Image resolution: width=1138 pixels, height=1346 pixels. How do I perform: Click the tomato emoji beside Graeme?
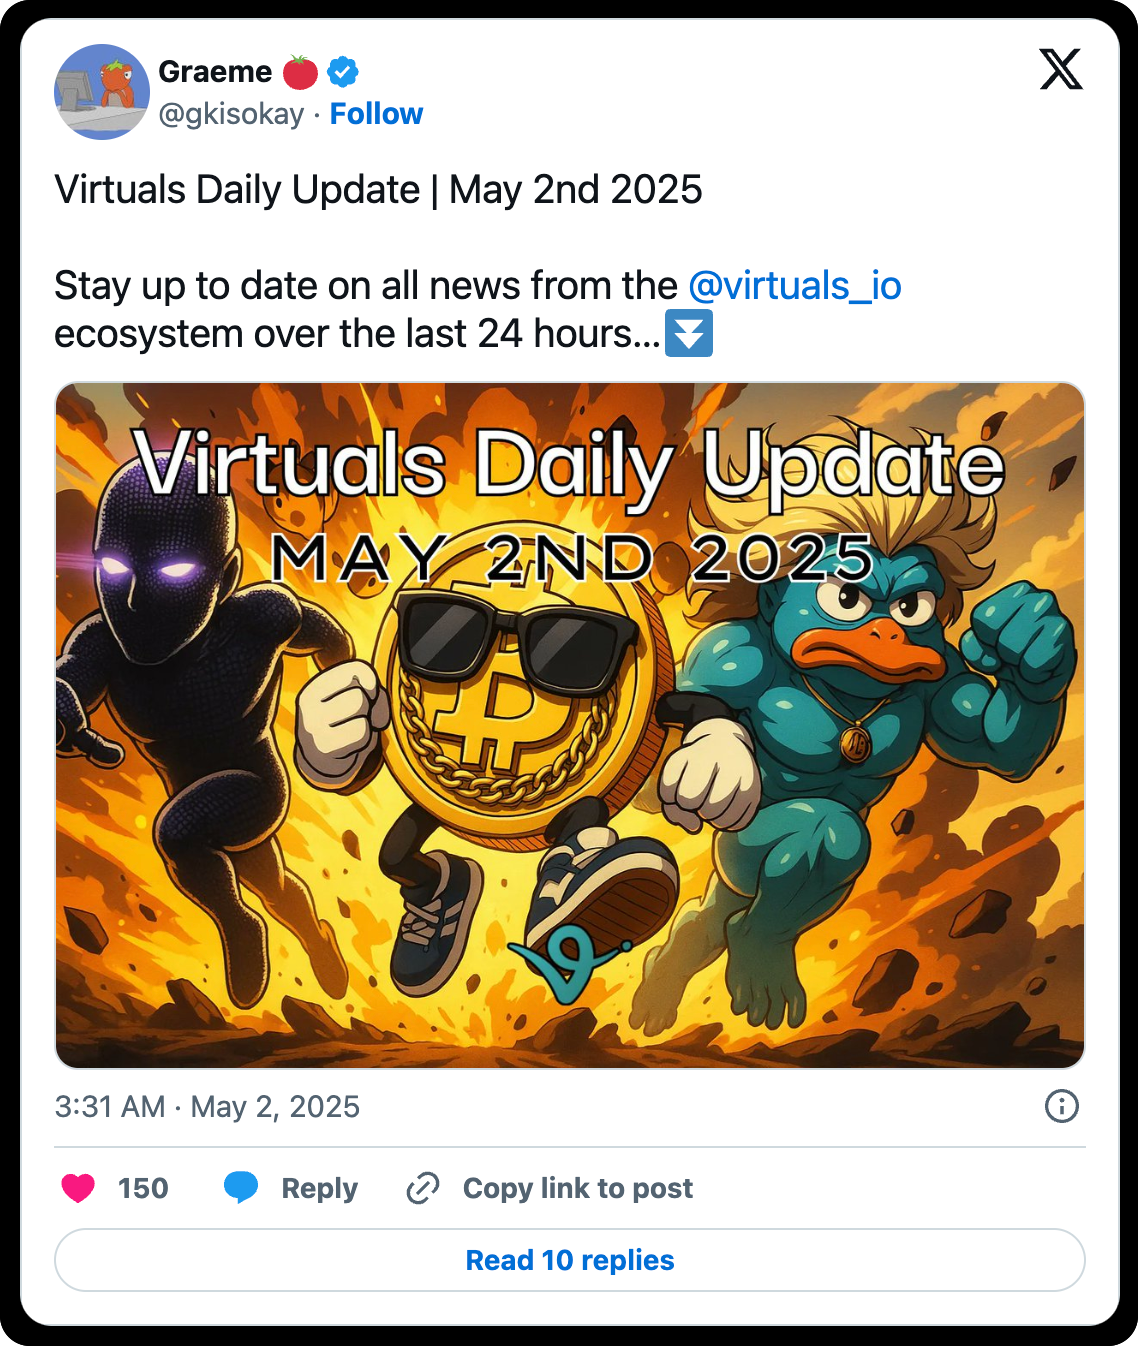point(300,72)
